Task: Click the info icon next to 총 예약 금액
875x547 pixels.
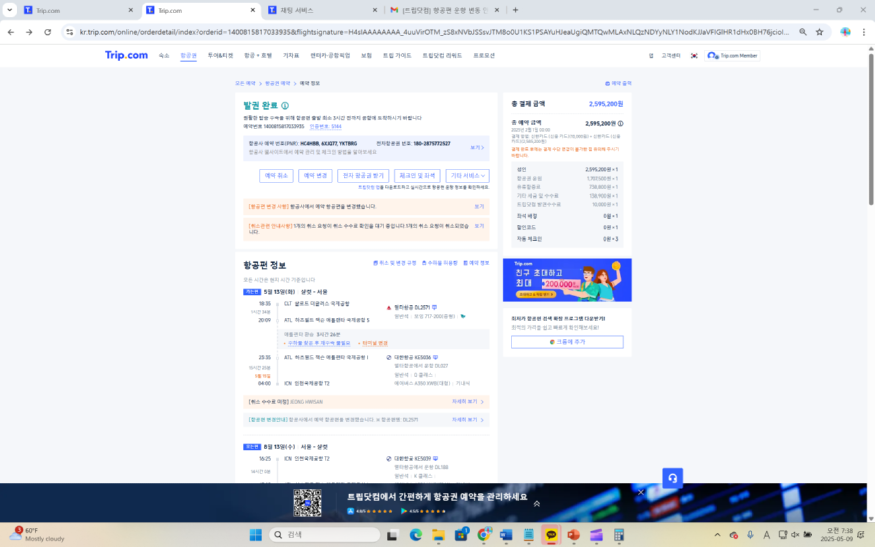Action: 620,123
